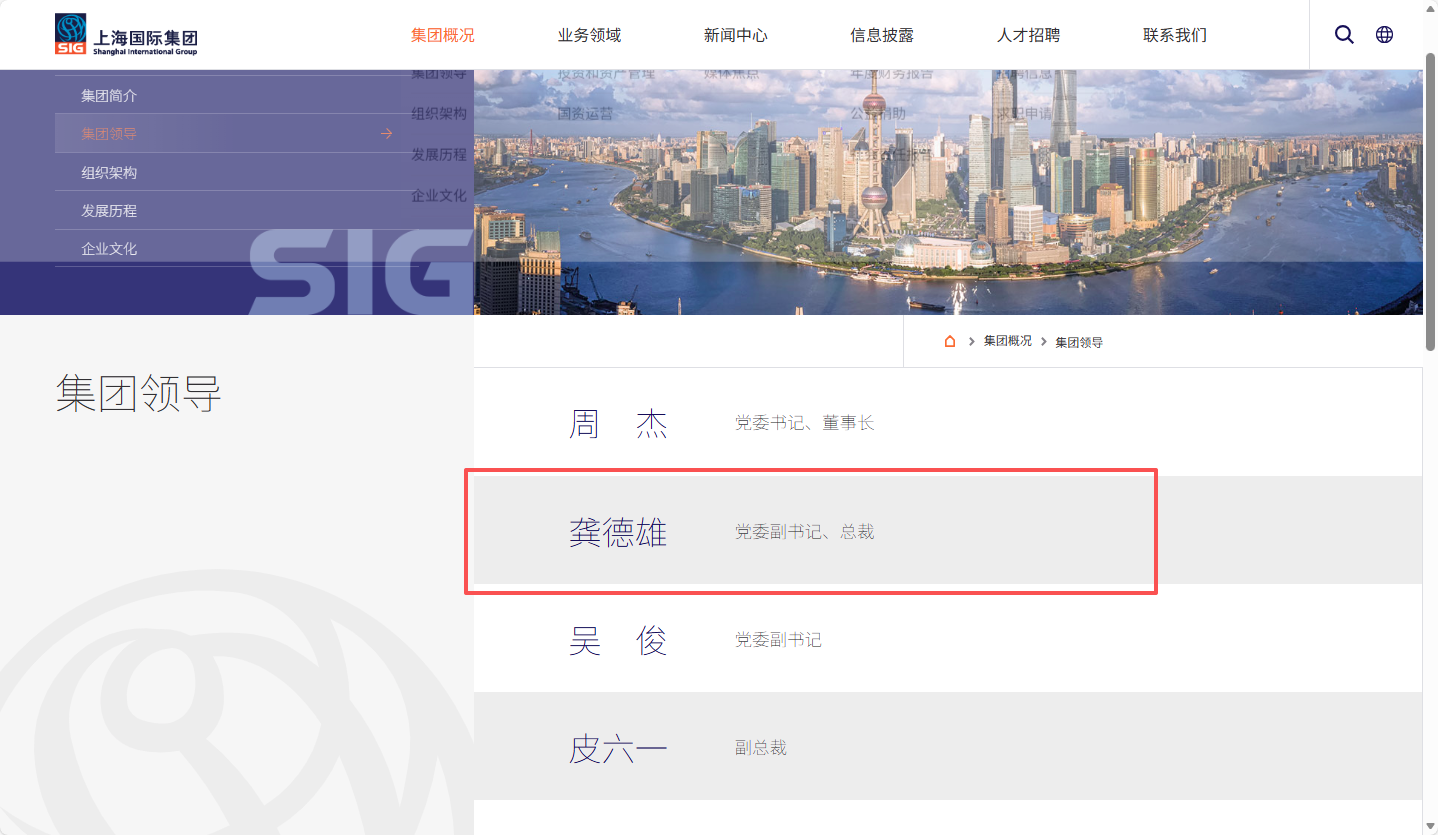The image size is (1438, 835).
Task: Click the home icon in the breadcrumb
Action: click(x=950, y=341)
